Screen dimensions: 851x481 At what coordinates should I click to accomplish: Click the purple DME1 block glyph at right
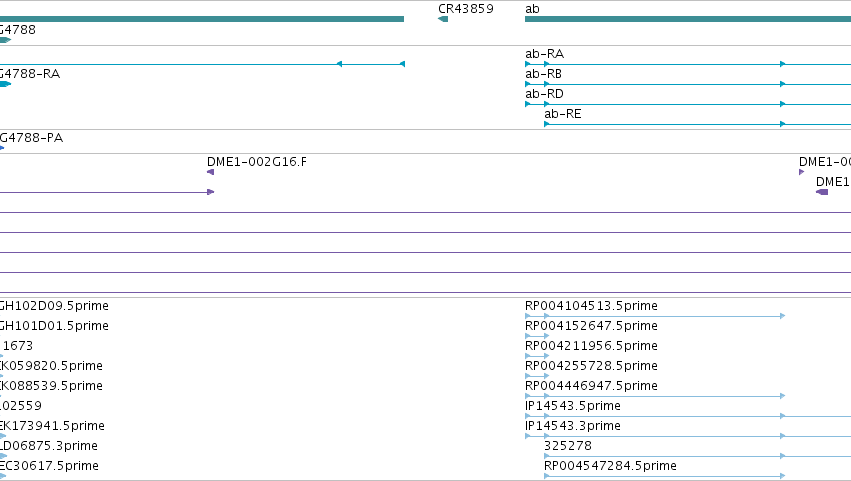tap(822, 192)
